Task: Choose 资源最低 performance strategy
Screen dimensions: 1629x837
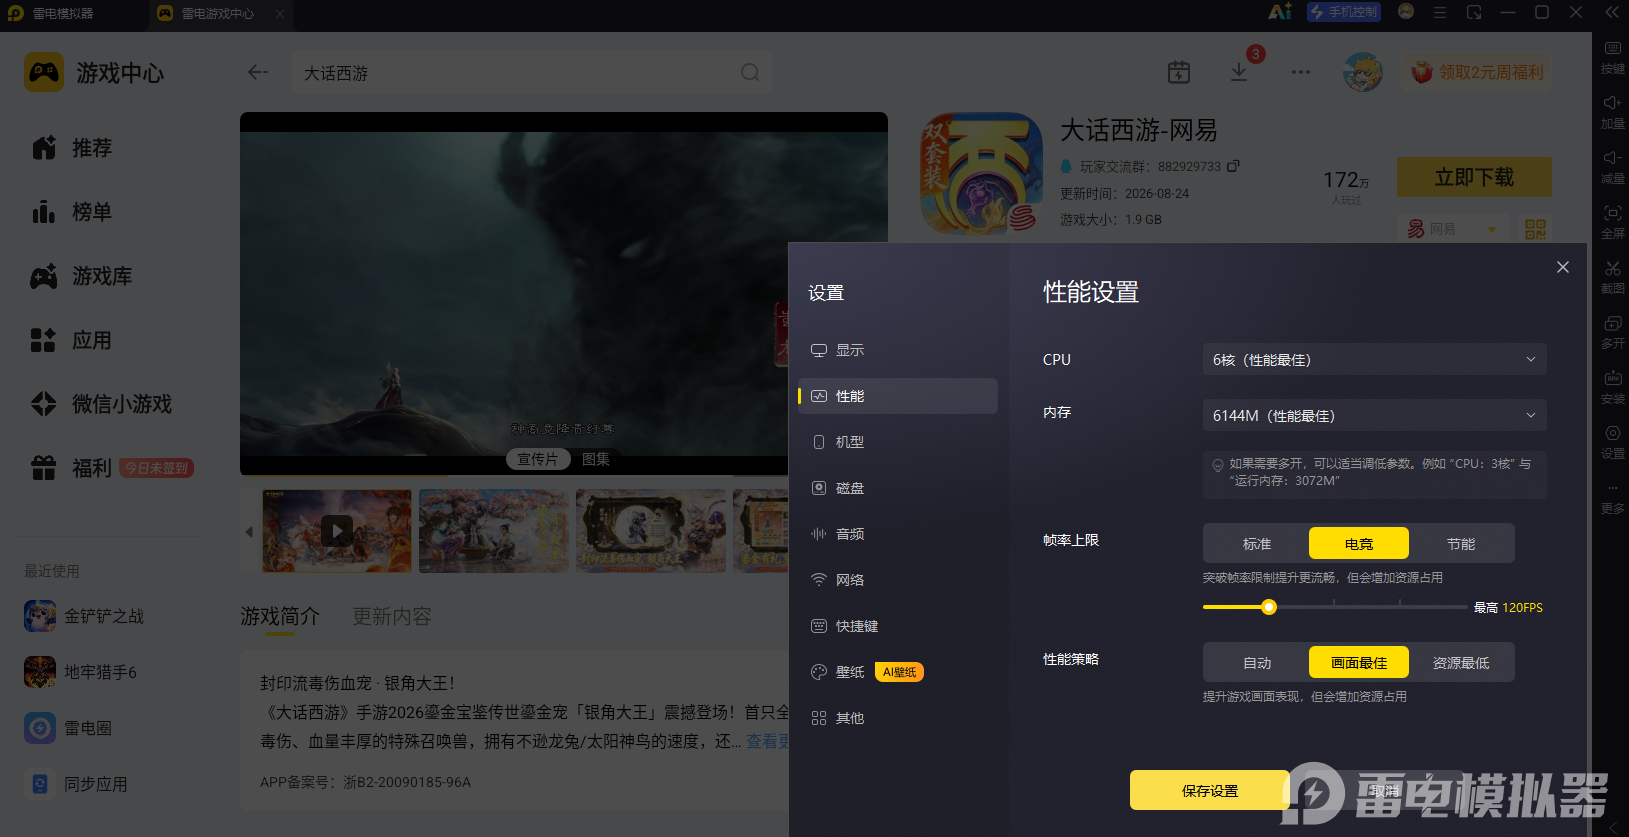Action: coord(1460,662)
